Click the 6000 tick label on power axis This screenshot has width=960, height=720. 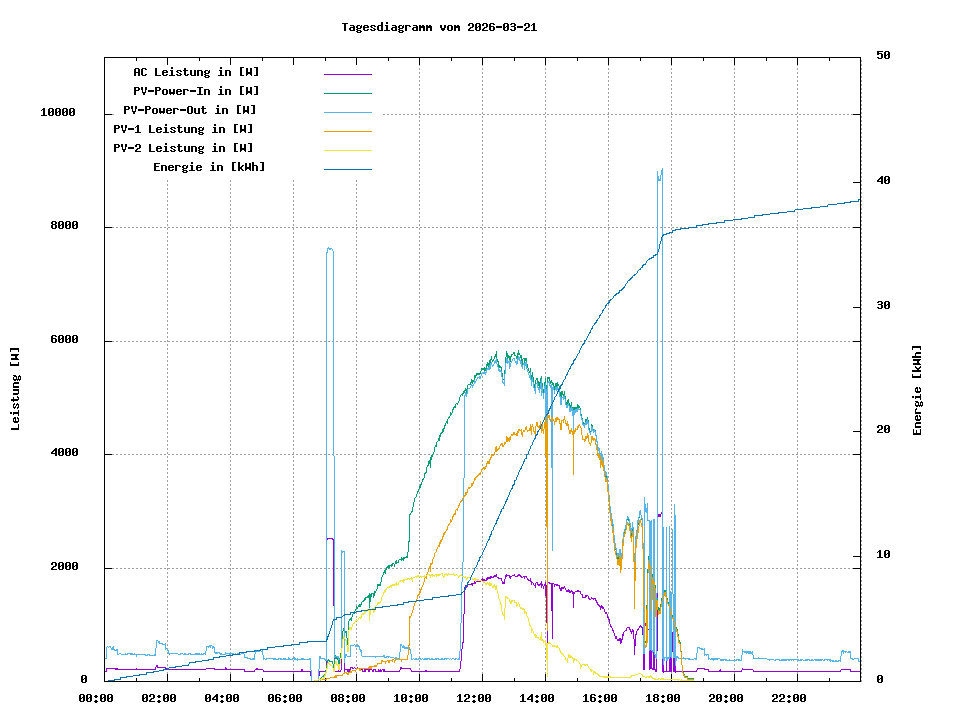click(62, 340)
